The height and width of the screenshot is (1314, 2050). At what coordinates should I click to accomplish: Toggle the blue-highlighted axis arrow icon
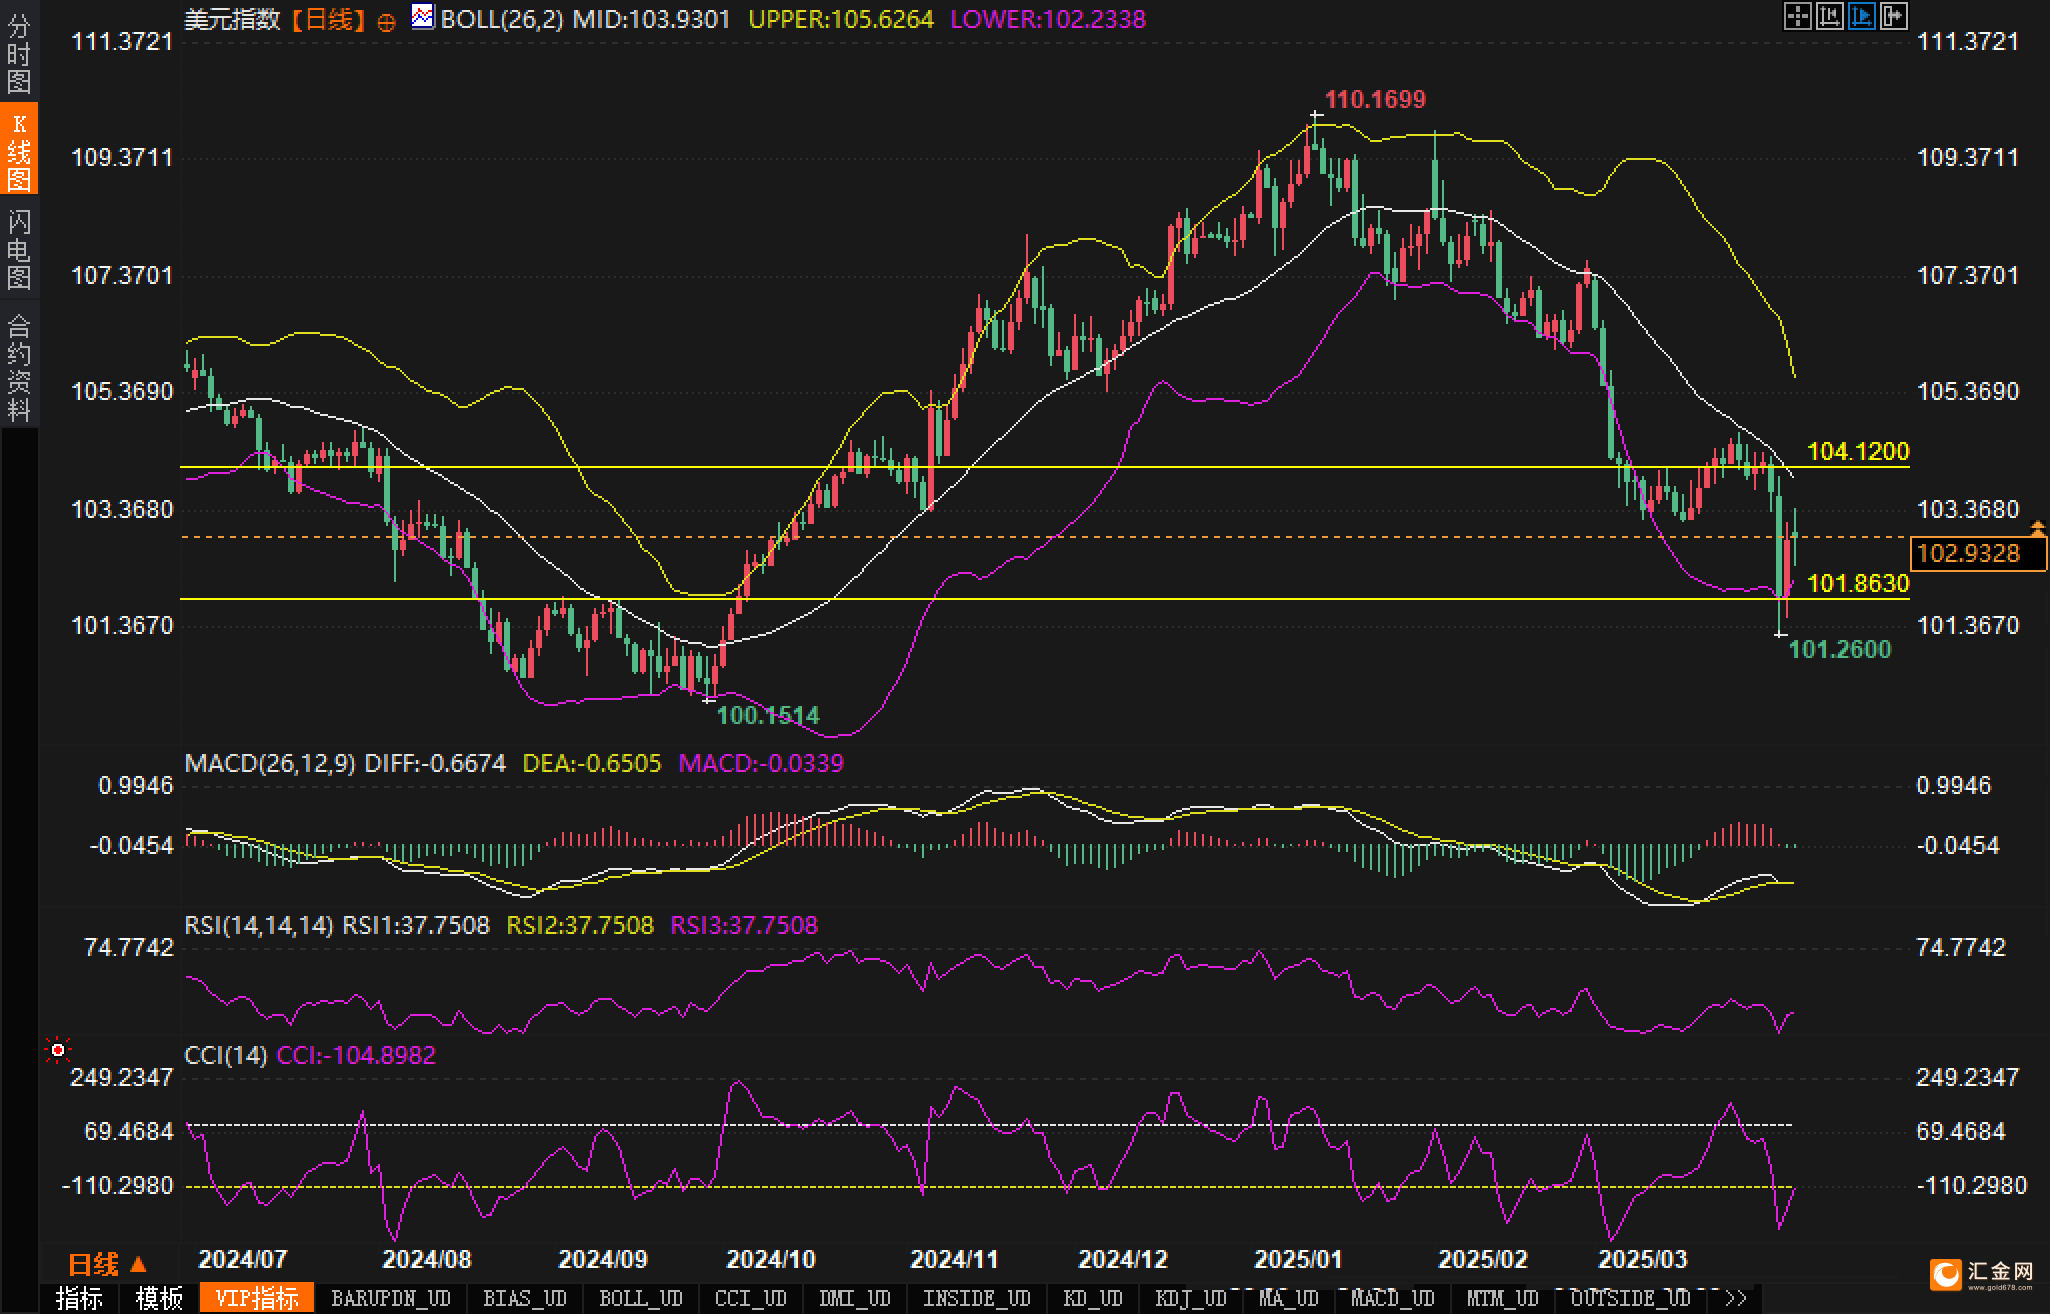coord(1861,16)
